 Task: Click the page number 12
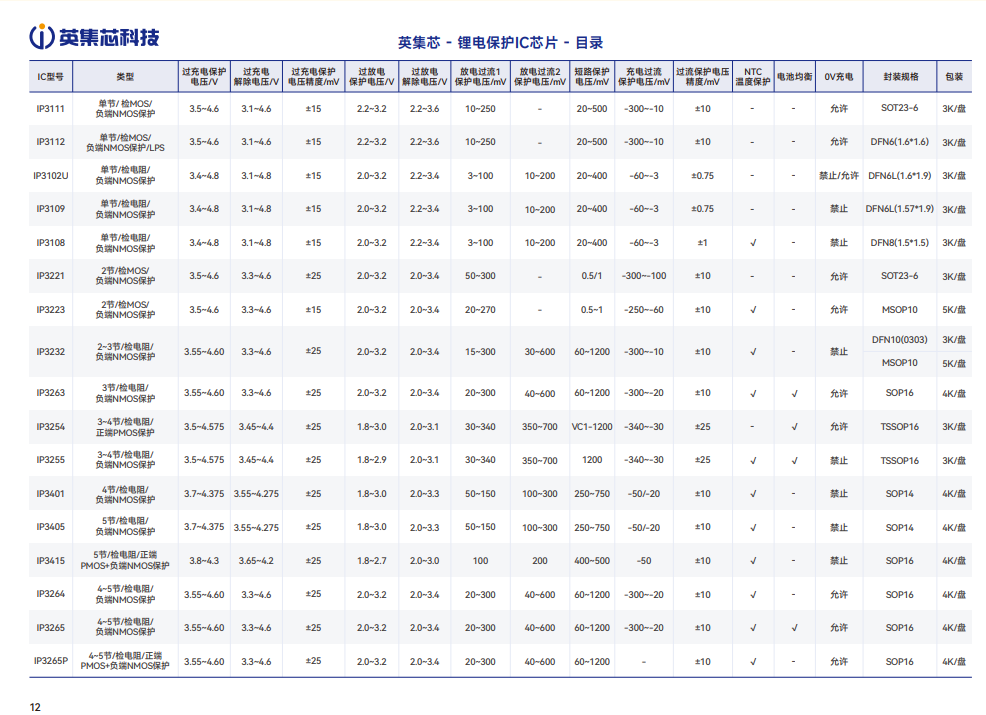[35, 707]
